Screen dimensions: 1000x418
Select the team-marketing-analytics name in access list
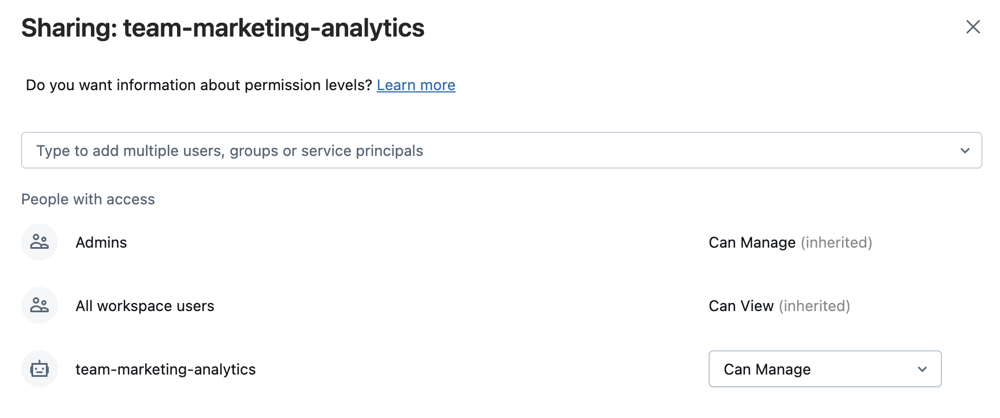(166, 369)
